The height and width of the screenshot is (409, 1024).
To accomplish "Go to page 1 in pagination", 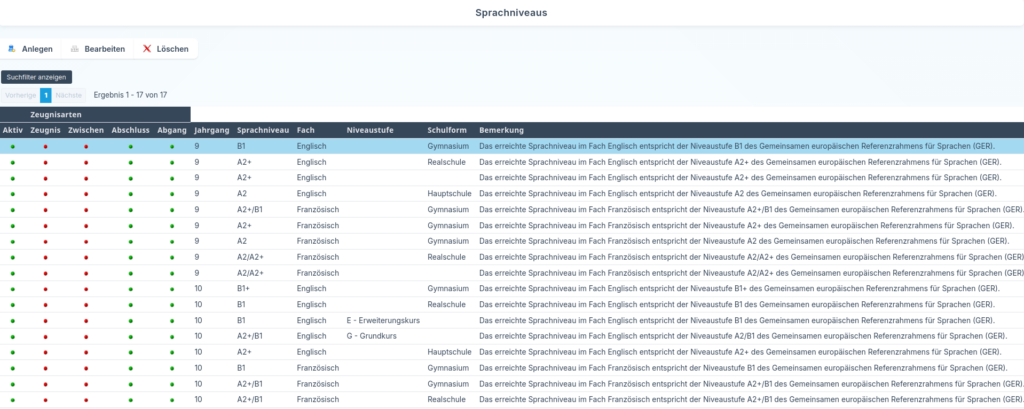I will [45, 95].
